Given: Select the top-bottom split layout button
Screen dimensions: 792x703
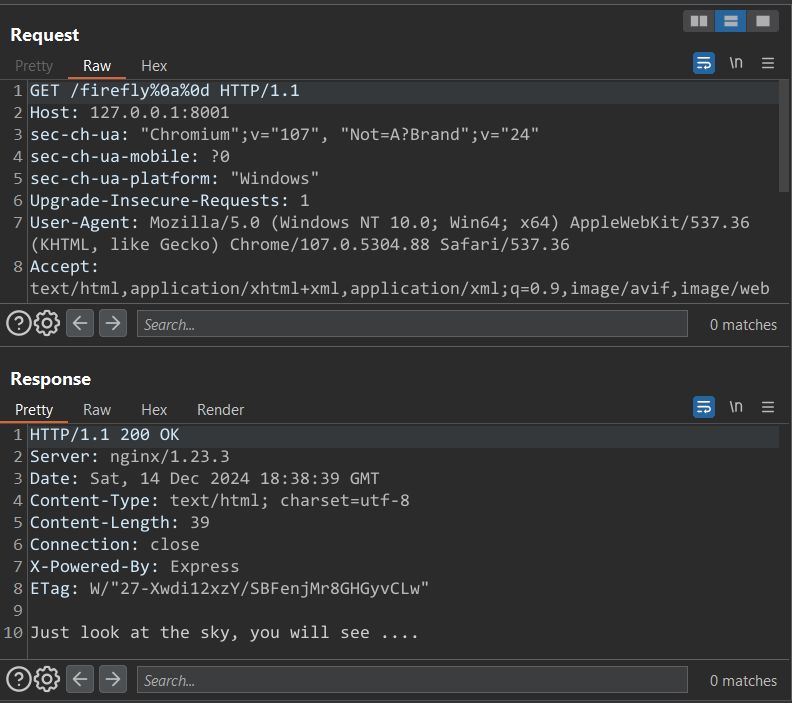Looking at the screenshot, I should [731, 20].
